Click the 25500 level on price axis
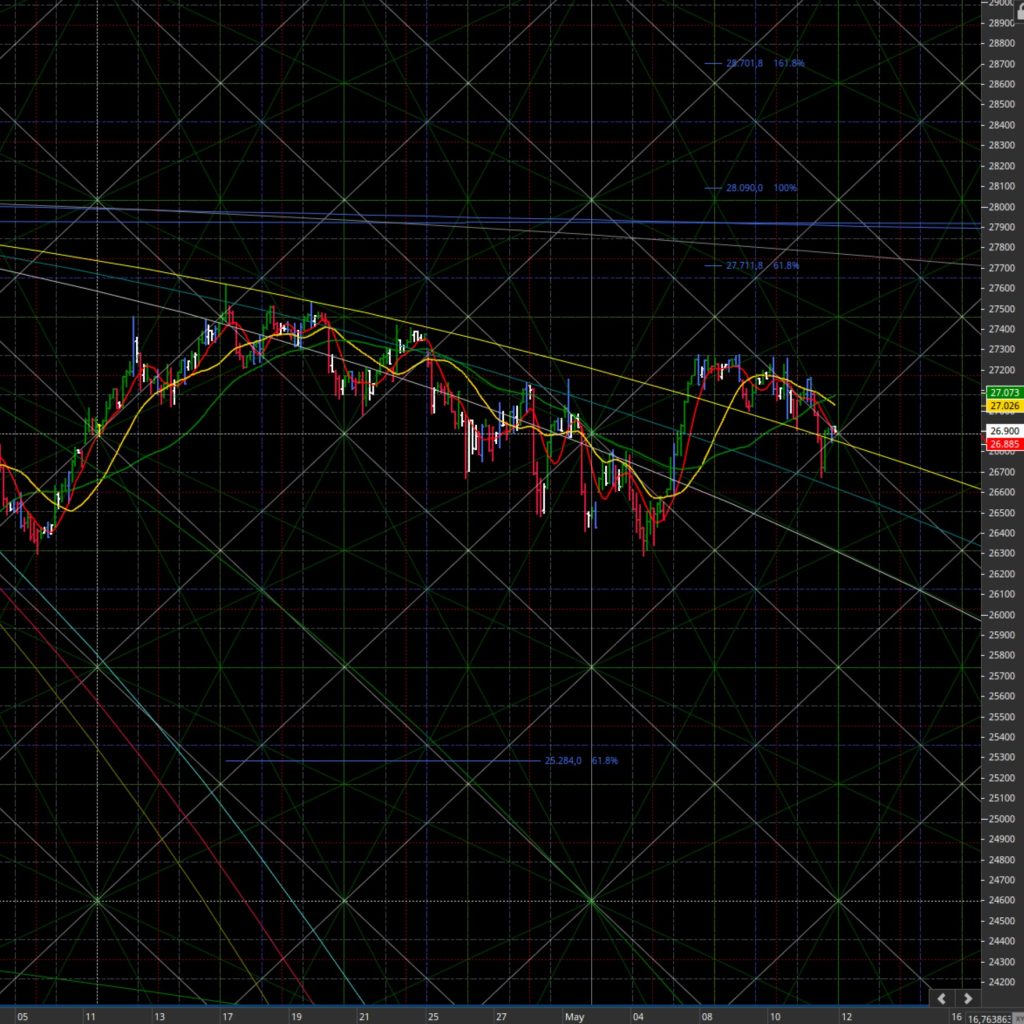Screen dimensions: 1024x1024 (x=1001, y=717)
